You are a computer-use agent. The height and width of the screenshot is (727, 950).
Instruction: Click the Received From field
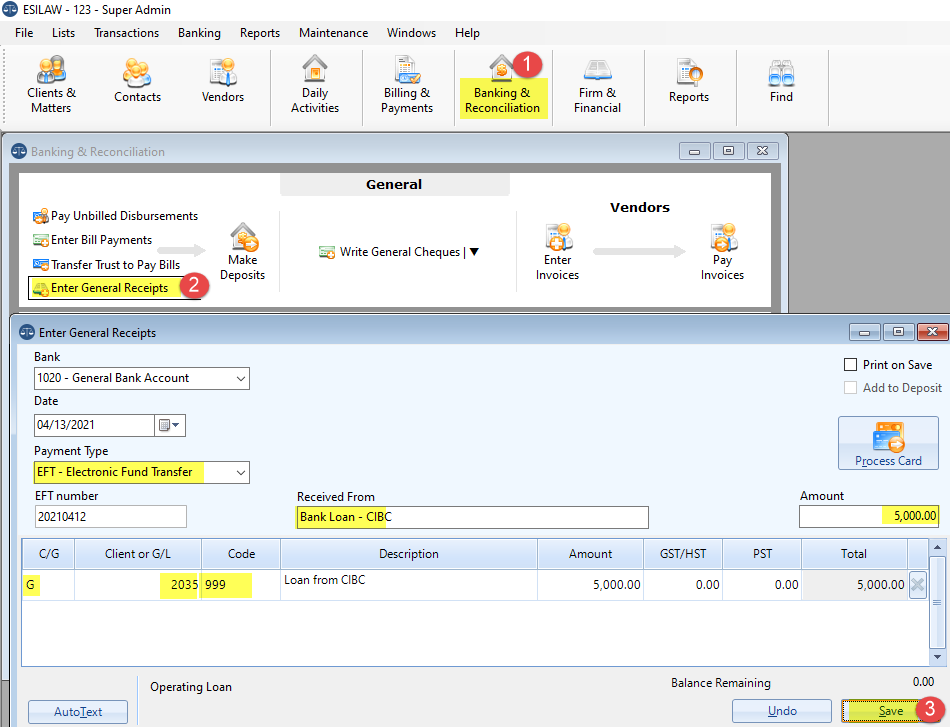pyautogui.click(x=472, y=517)
